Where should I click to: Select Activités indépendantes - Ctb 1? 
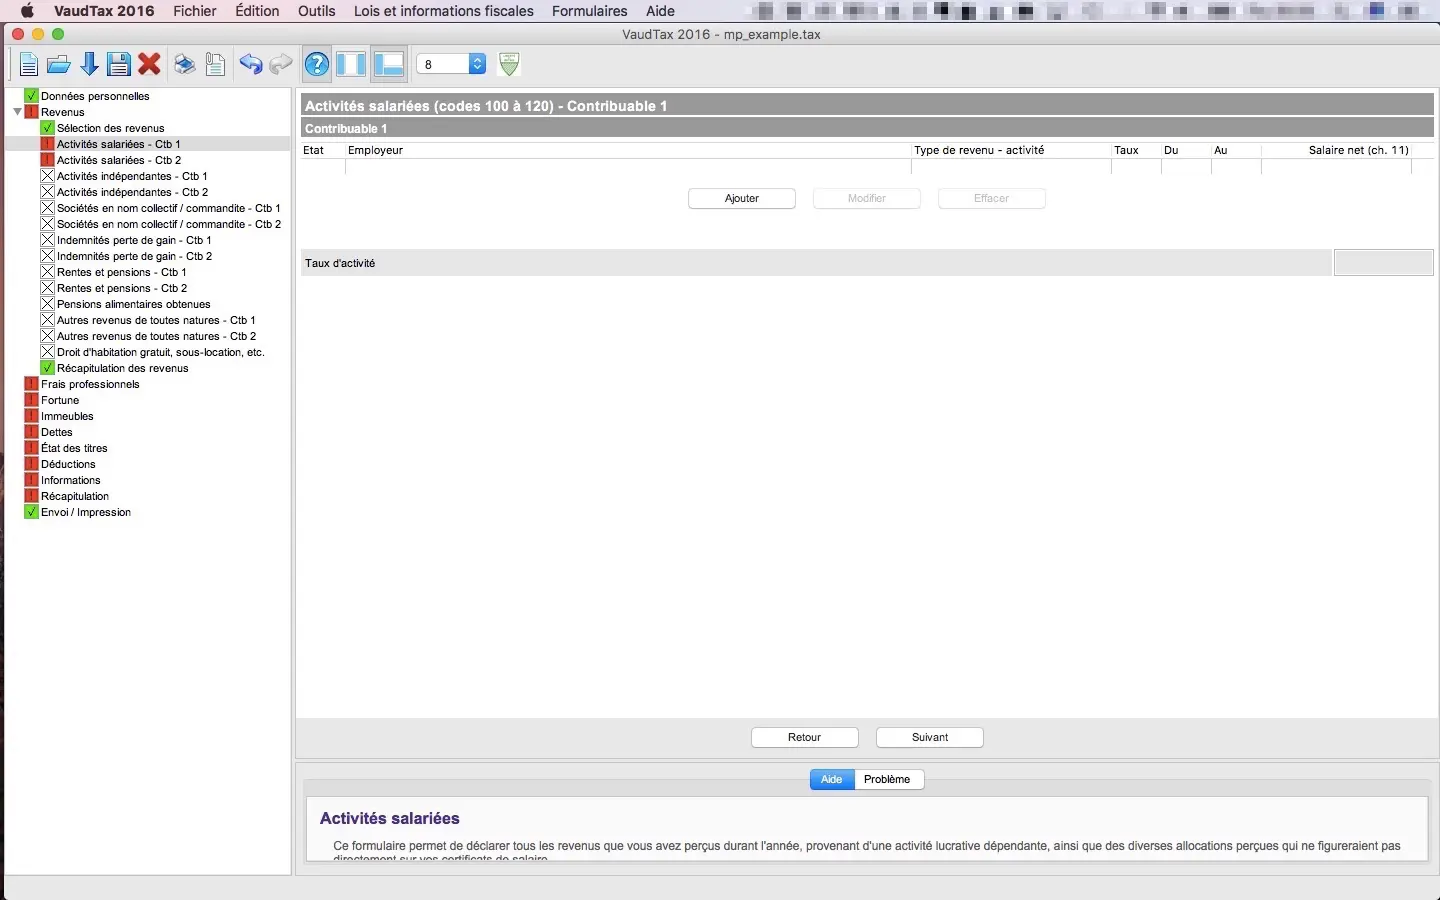[x=132, y=176]
